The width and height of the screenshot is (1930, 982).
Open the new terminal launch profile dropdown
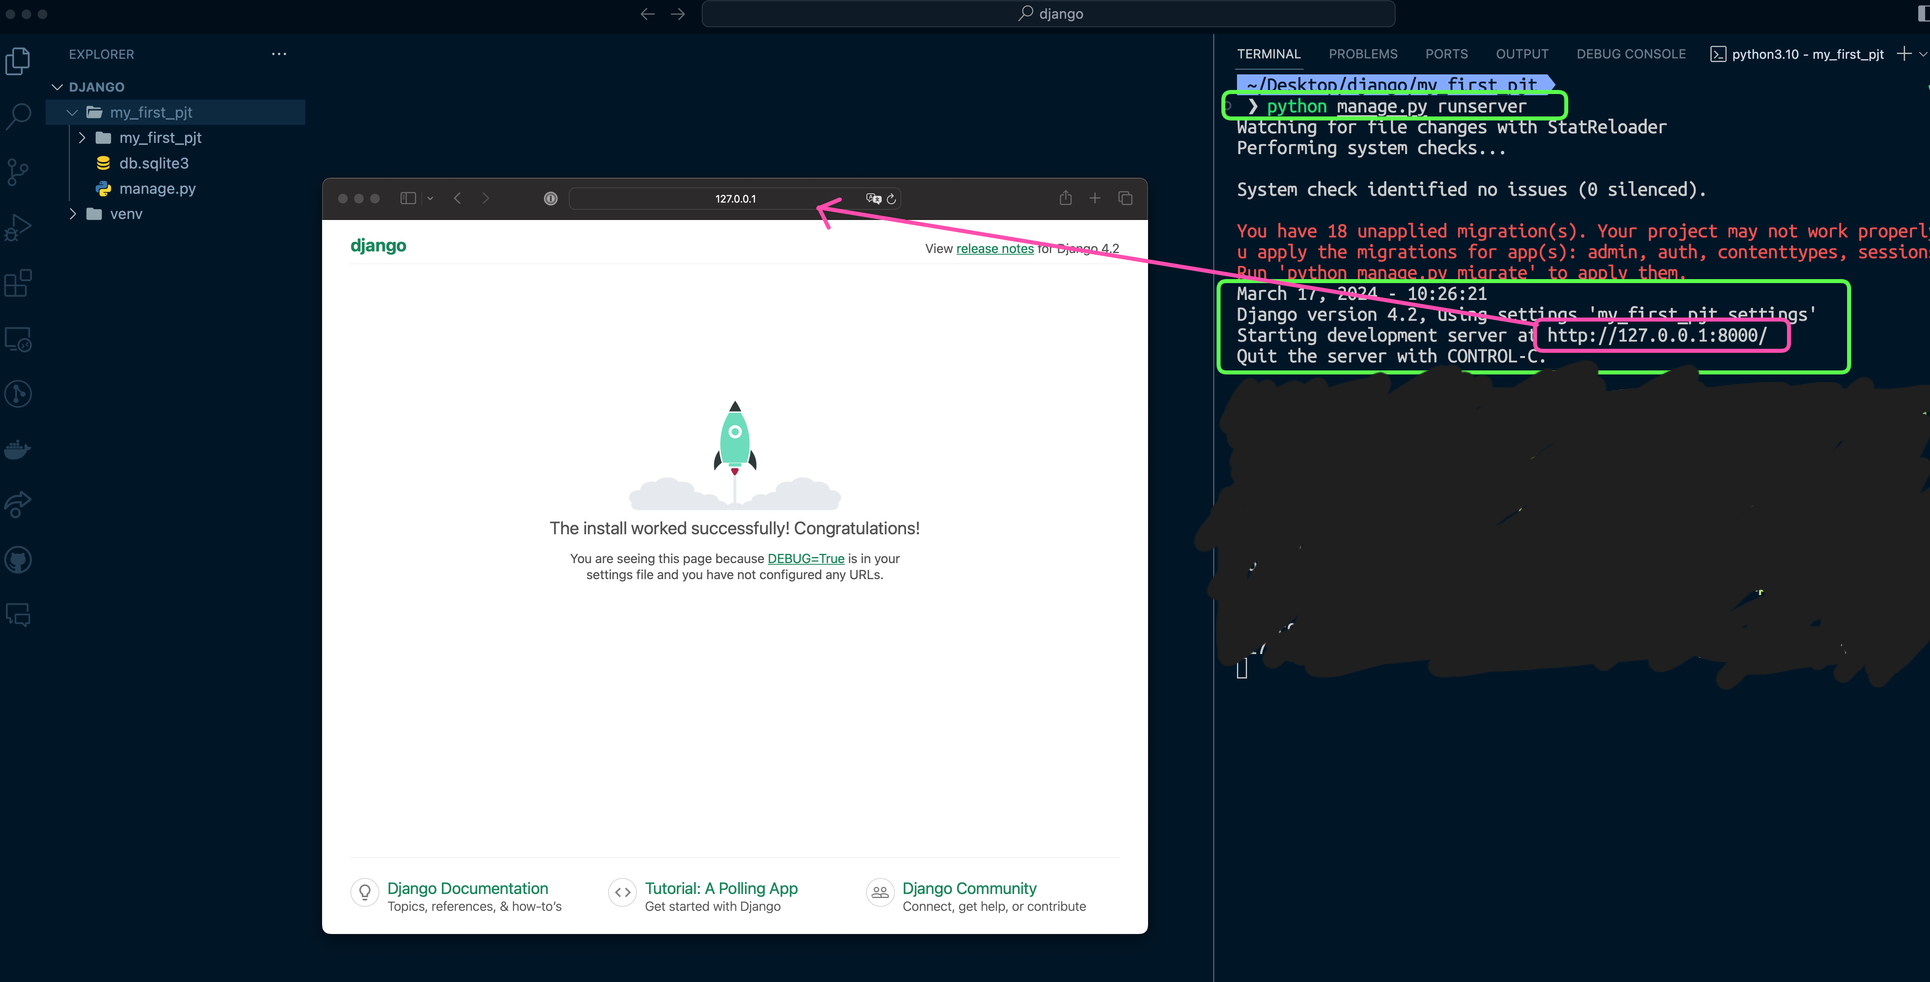point(1922,54)
